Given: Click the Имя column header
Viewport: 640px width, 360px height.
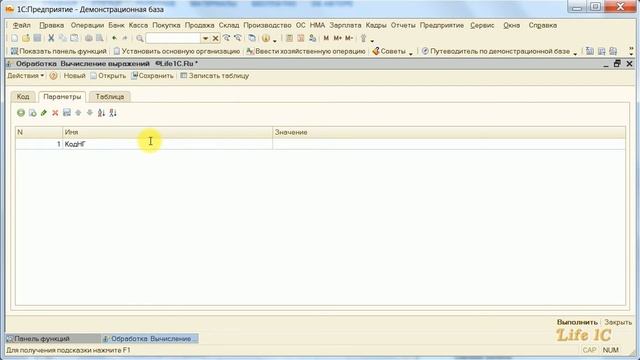Looking at the screenshot, I should [x=167, y=132].
